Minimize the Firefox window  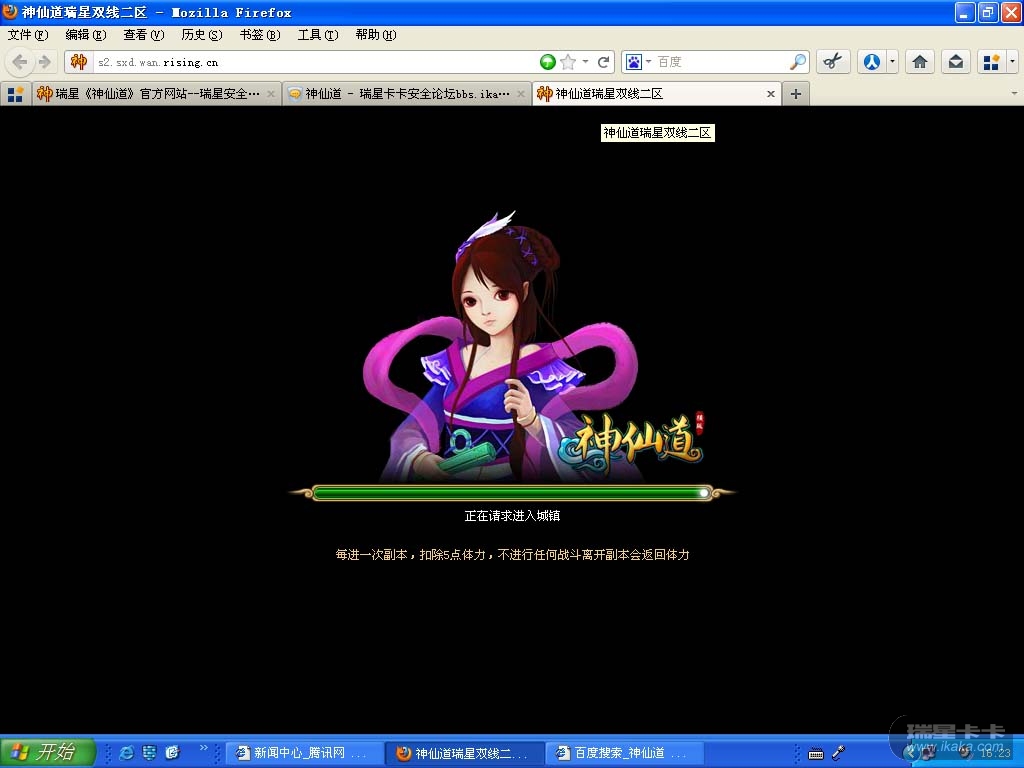click(965, 12)
